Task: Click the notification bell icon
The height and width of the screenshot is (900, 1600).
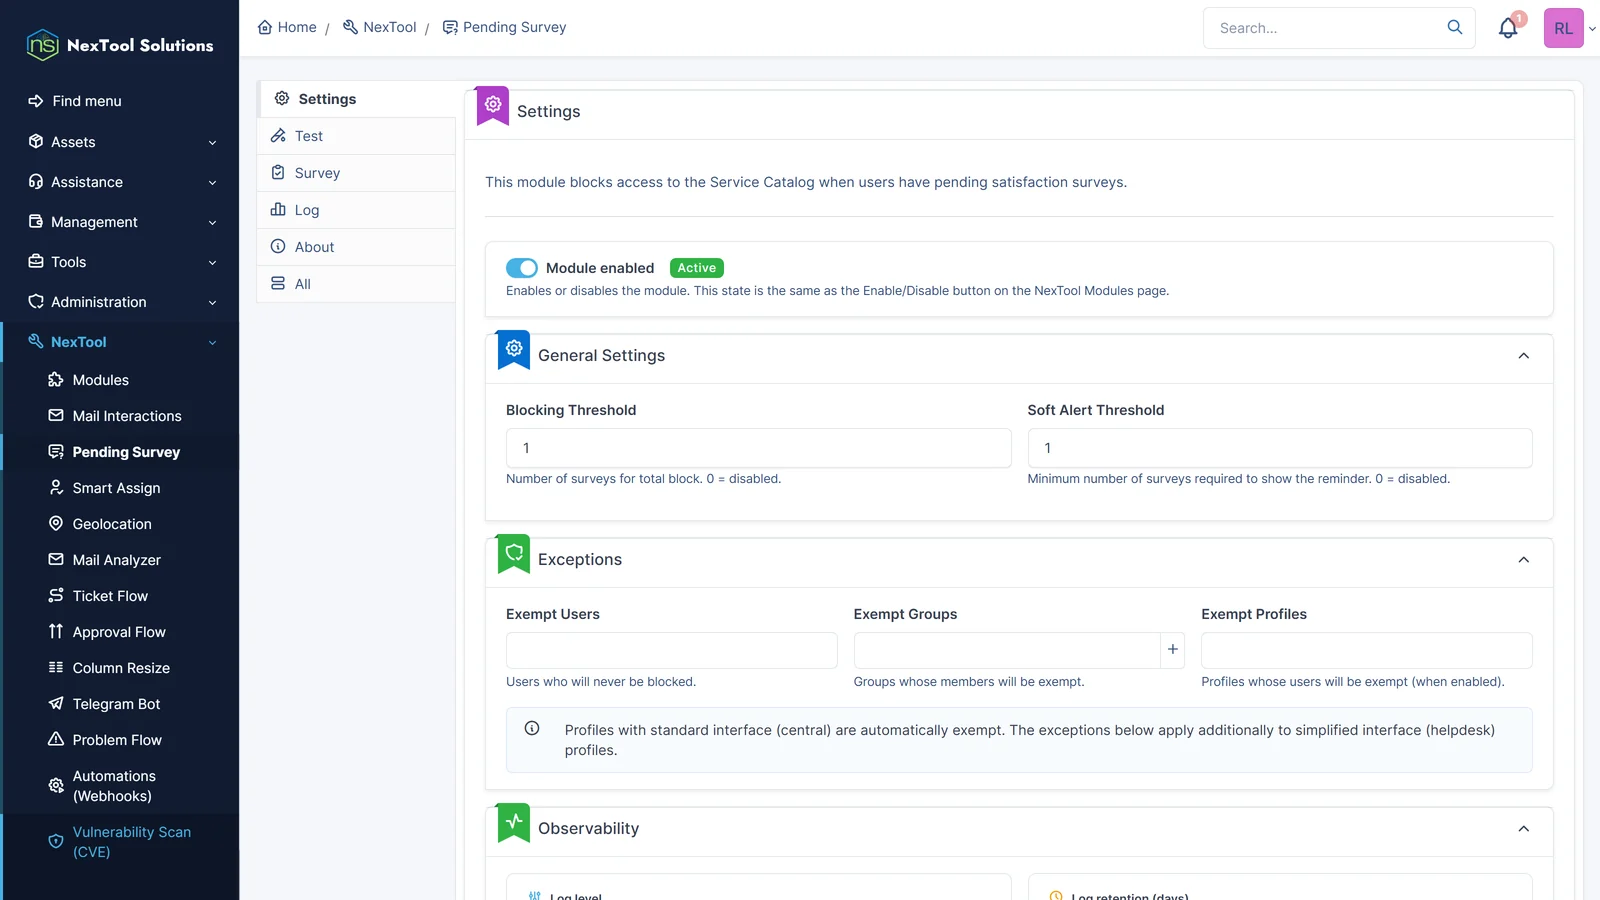Action: 1507,28
